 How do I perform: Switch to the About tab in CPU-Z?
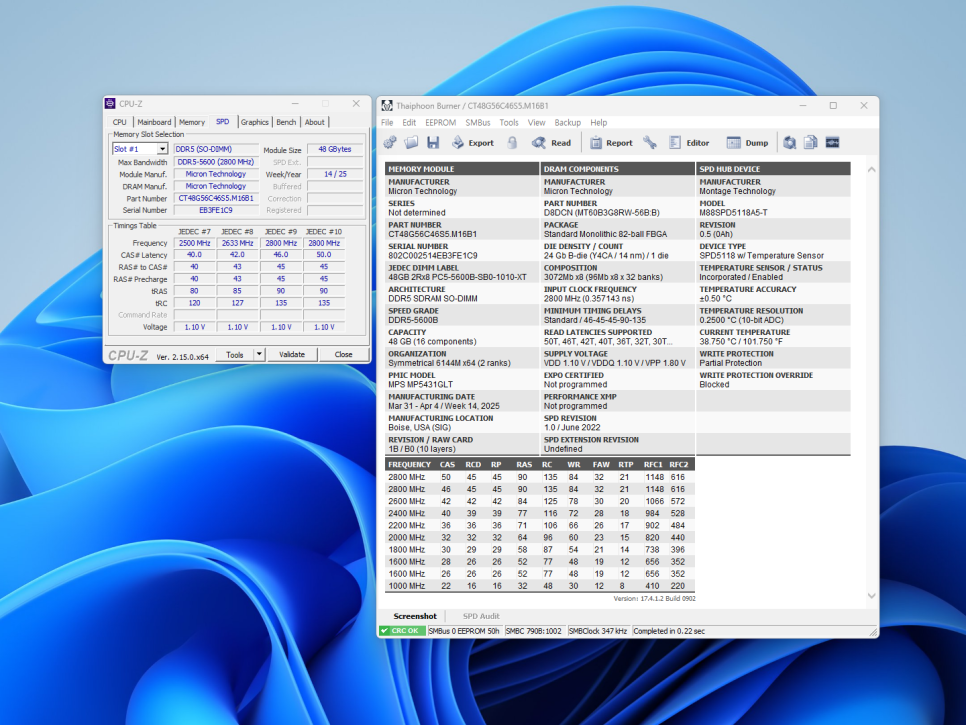(x=314, y=122)
